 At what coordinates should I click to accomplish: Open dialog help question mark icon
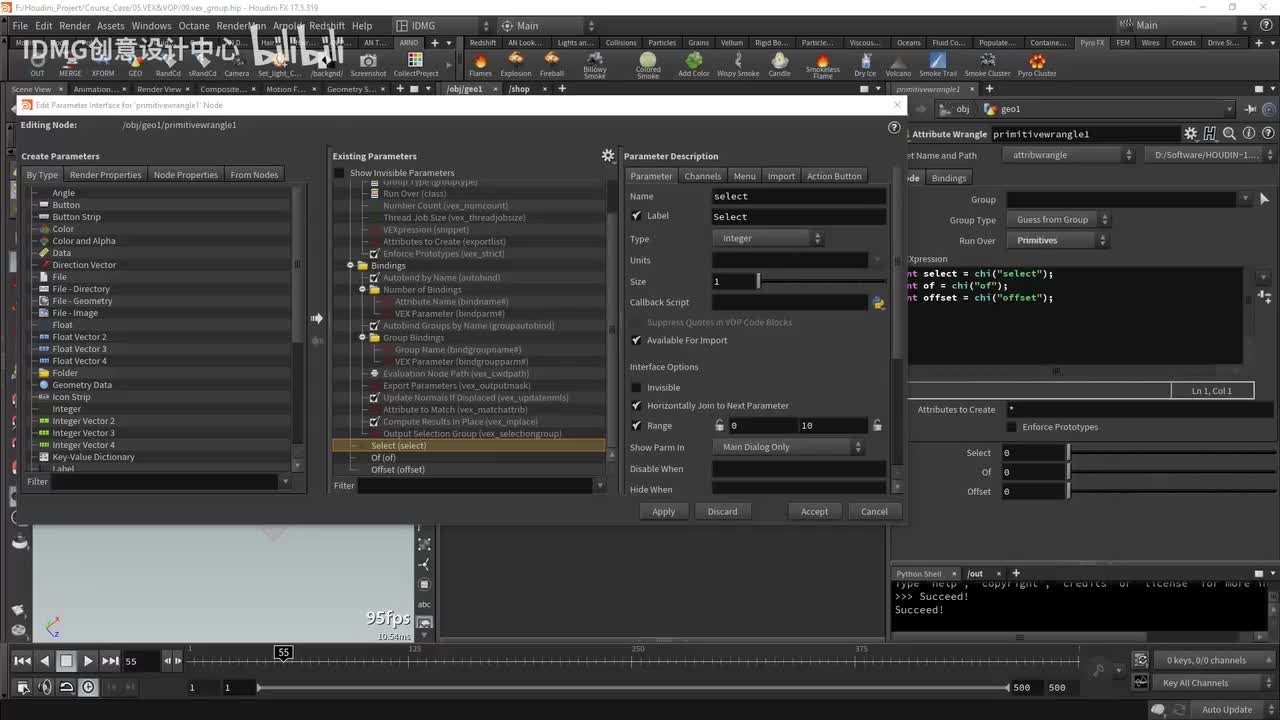click(894, 128)
